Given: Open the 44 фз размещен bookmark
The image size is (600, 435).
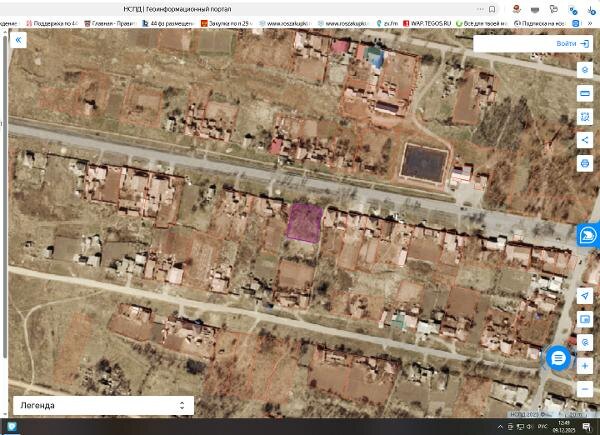Looking at the screenshot, I should point(168,23).
